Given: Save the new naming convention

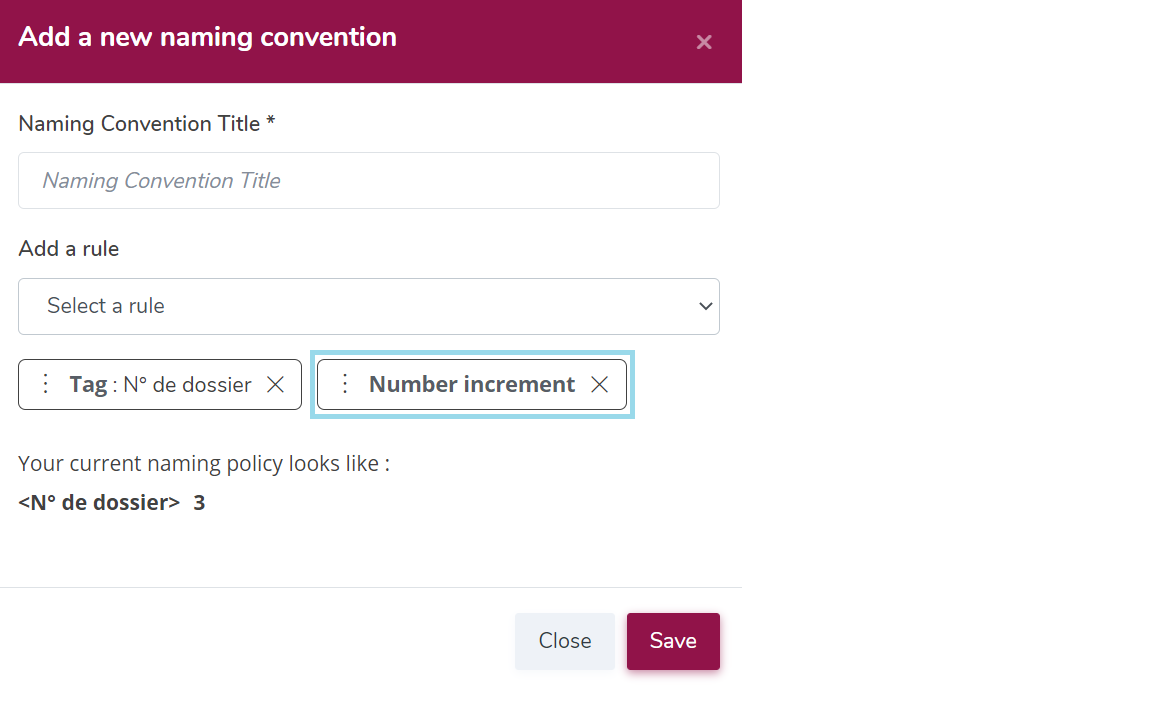Looking at the screenshot, I should pyautogui.click(x=673, y=641).
